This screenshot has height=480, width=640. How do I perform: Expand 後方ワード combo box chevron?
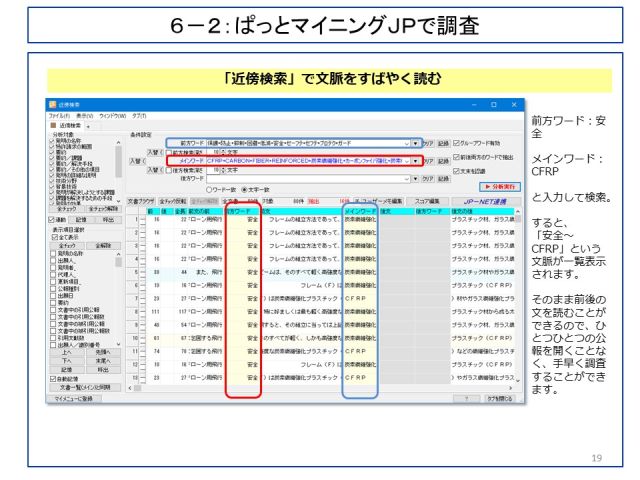407,179
